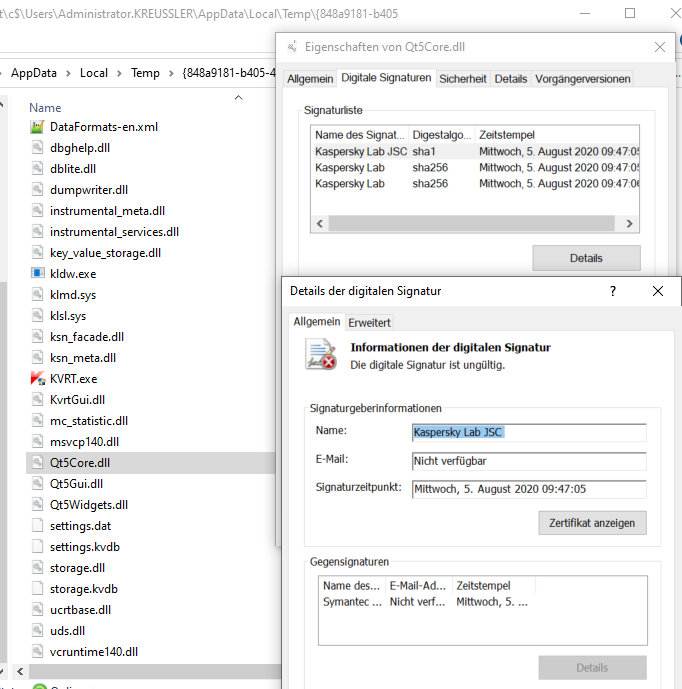Screen dimensions: 682x689
Task: Click the KvrtGui.dll file icon
Action: 37,399
